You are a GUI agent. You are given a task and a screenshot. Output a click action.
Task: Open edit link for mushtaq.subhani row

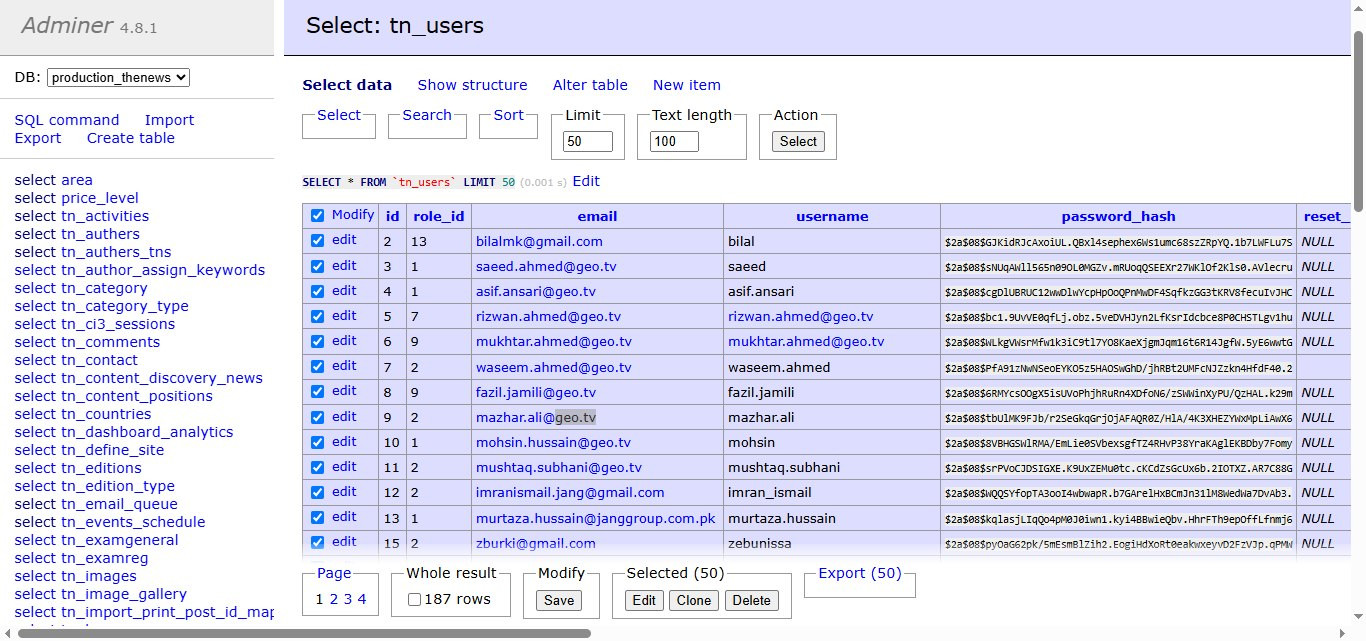[x=344, y=466]
